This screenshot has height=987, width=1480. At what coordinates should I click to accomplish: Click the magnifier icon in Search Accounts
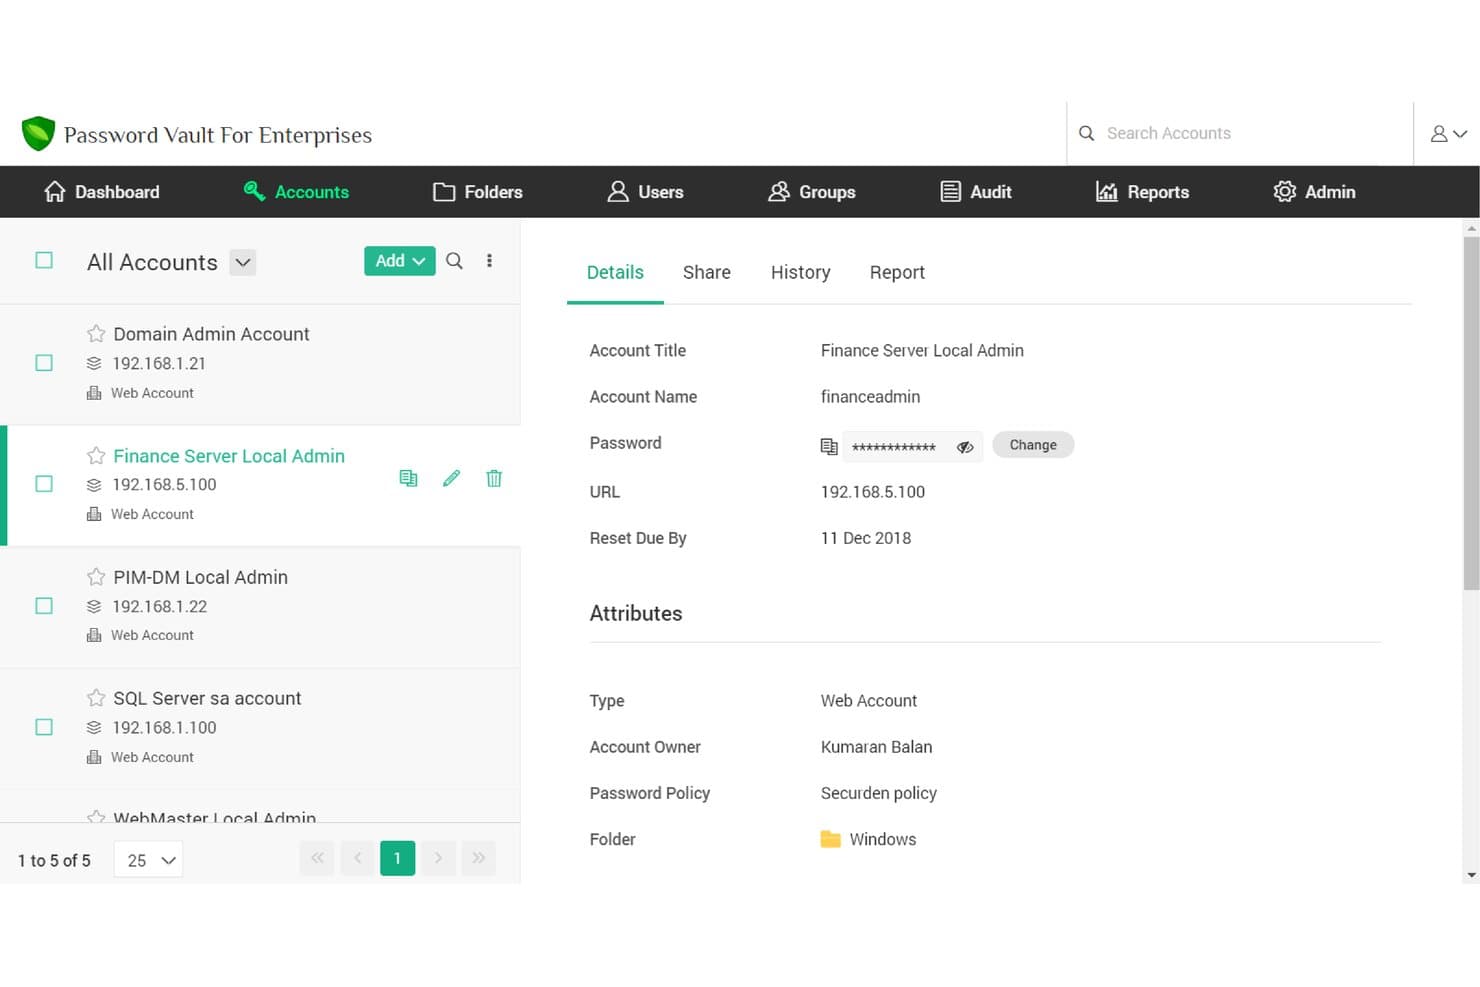pyautogui.click(x=1087, y=133)
